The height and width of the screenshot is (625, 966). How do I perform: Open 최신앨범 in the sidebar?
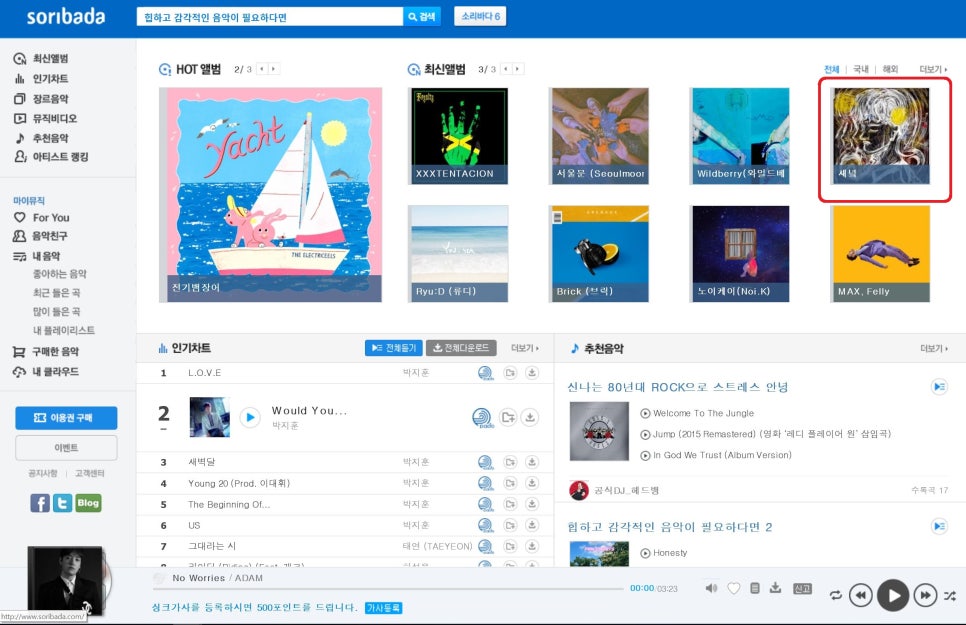click(x=41, y=59)
